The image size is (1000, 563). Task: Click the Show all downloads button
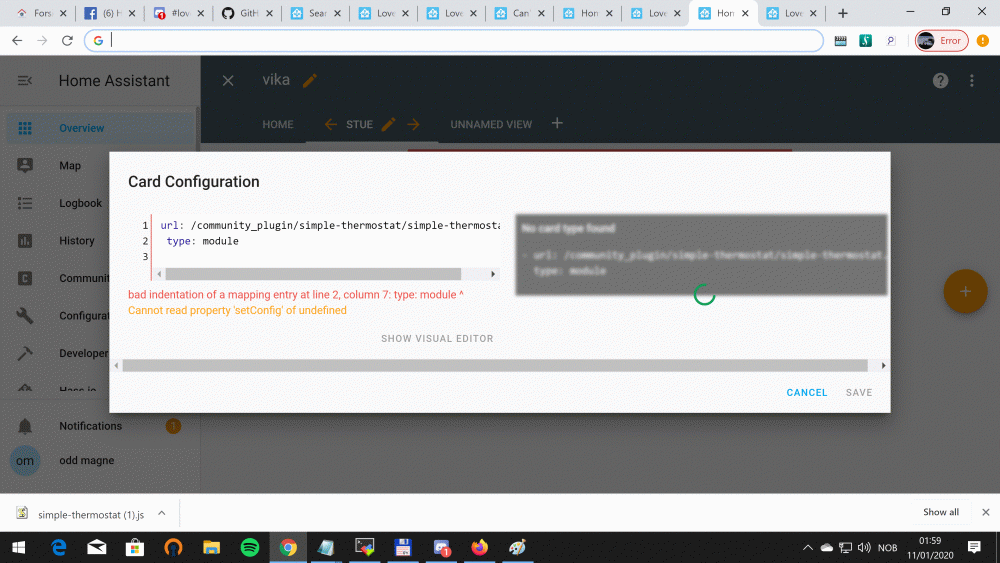[940, 512]
